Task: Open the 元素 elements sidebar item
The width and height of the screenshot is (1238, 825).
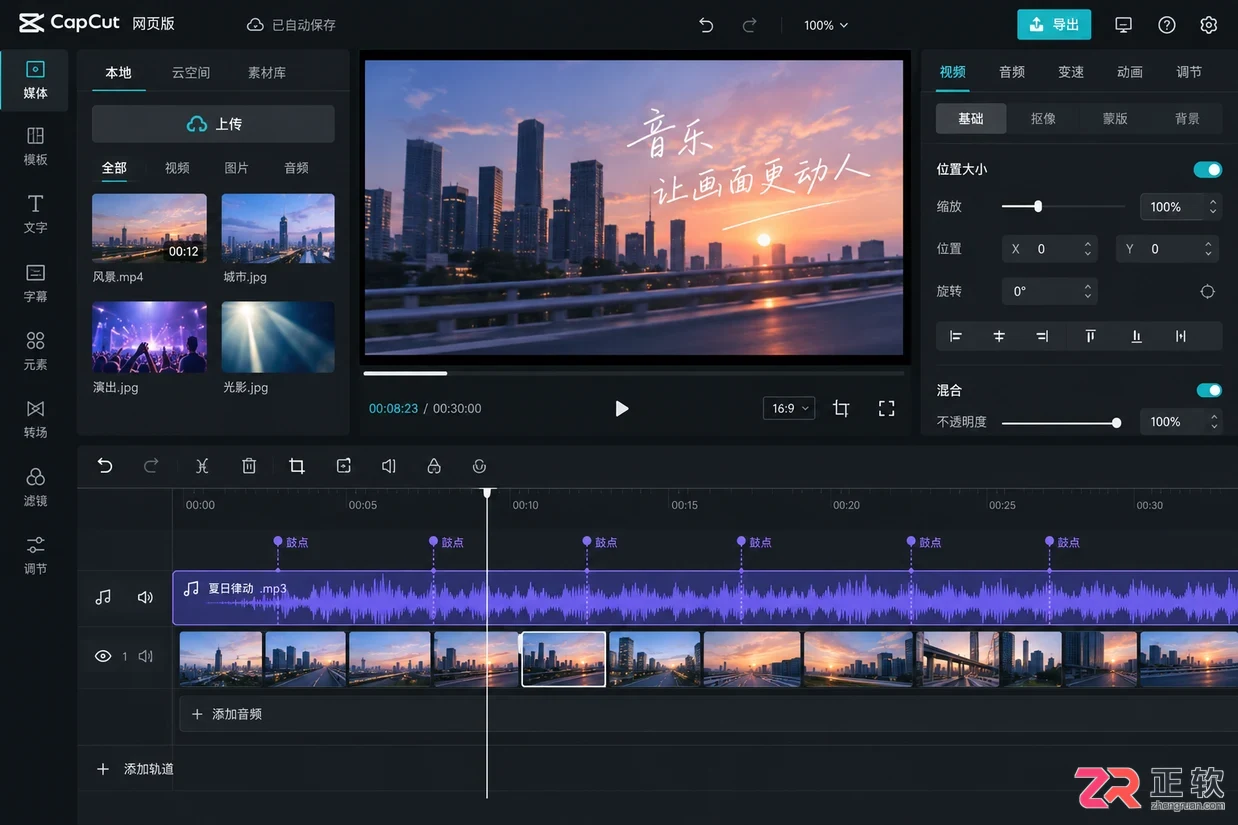Action: [35, 351]
